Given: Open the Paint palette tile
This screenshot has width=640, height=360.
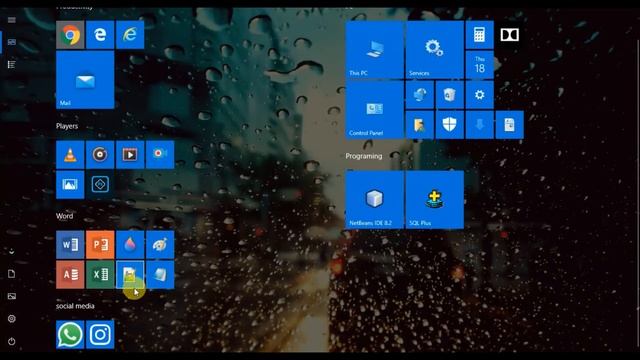Looking at the screenshot, I should 160,244.
